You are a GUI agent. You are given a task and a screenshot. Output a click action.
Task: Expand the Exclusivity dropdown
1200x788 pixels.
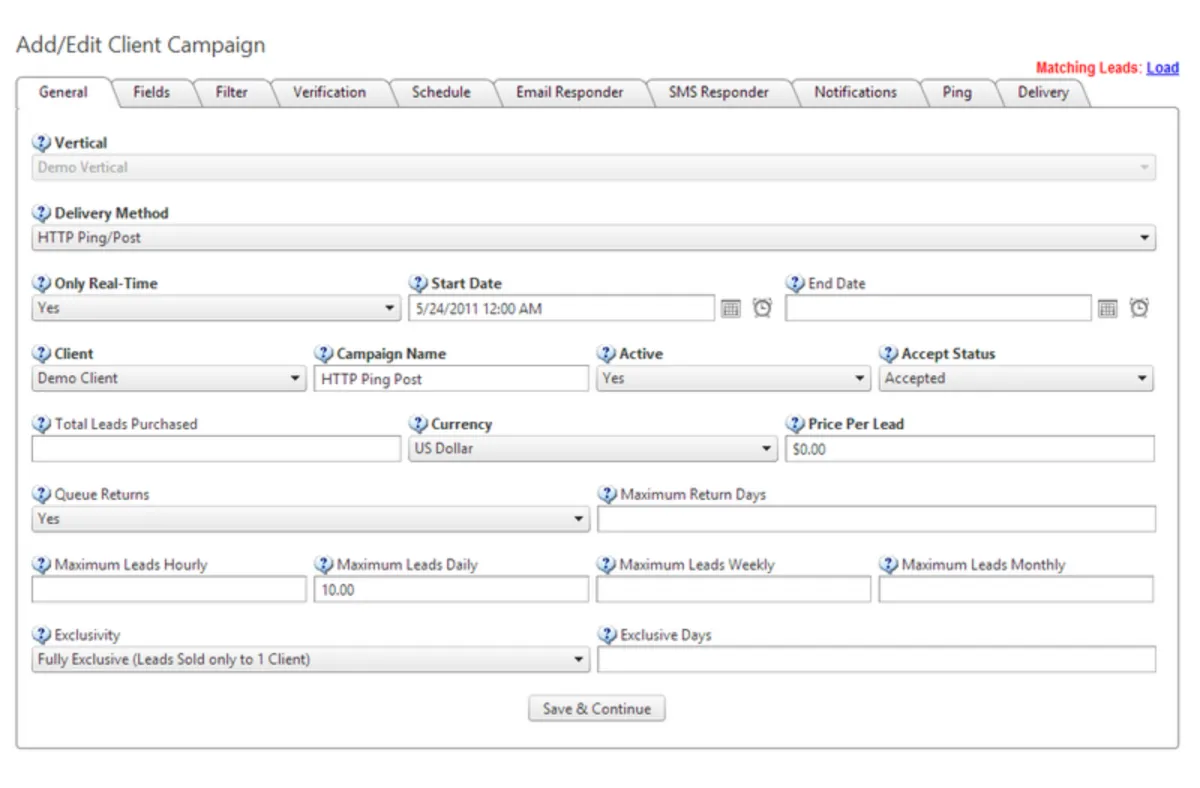click(578, 660)
